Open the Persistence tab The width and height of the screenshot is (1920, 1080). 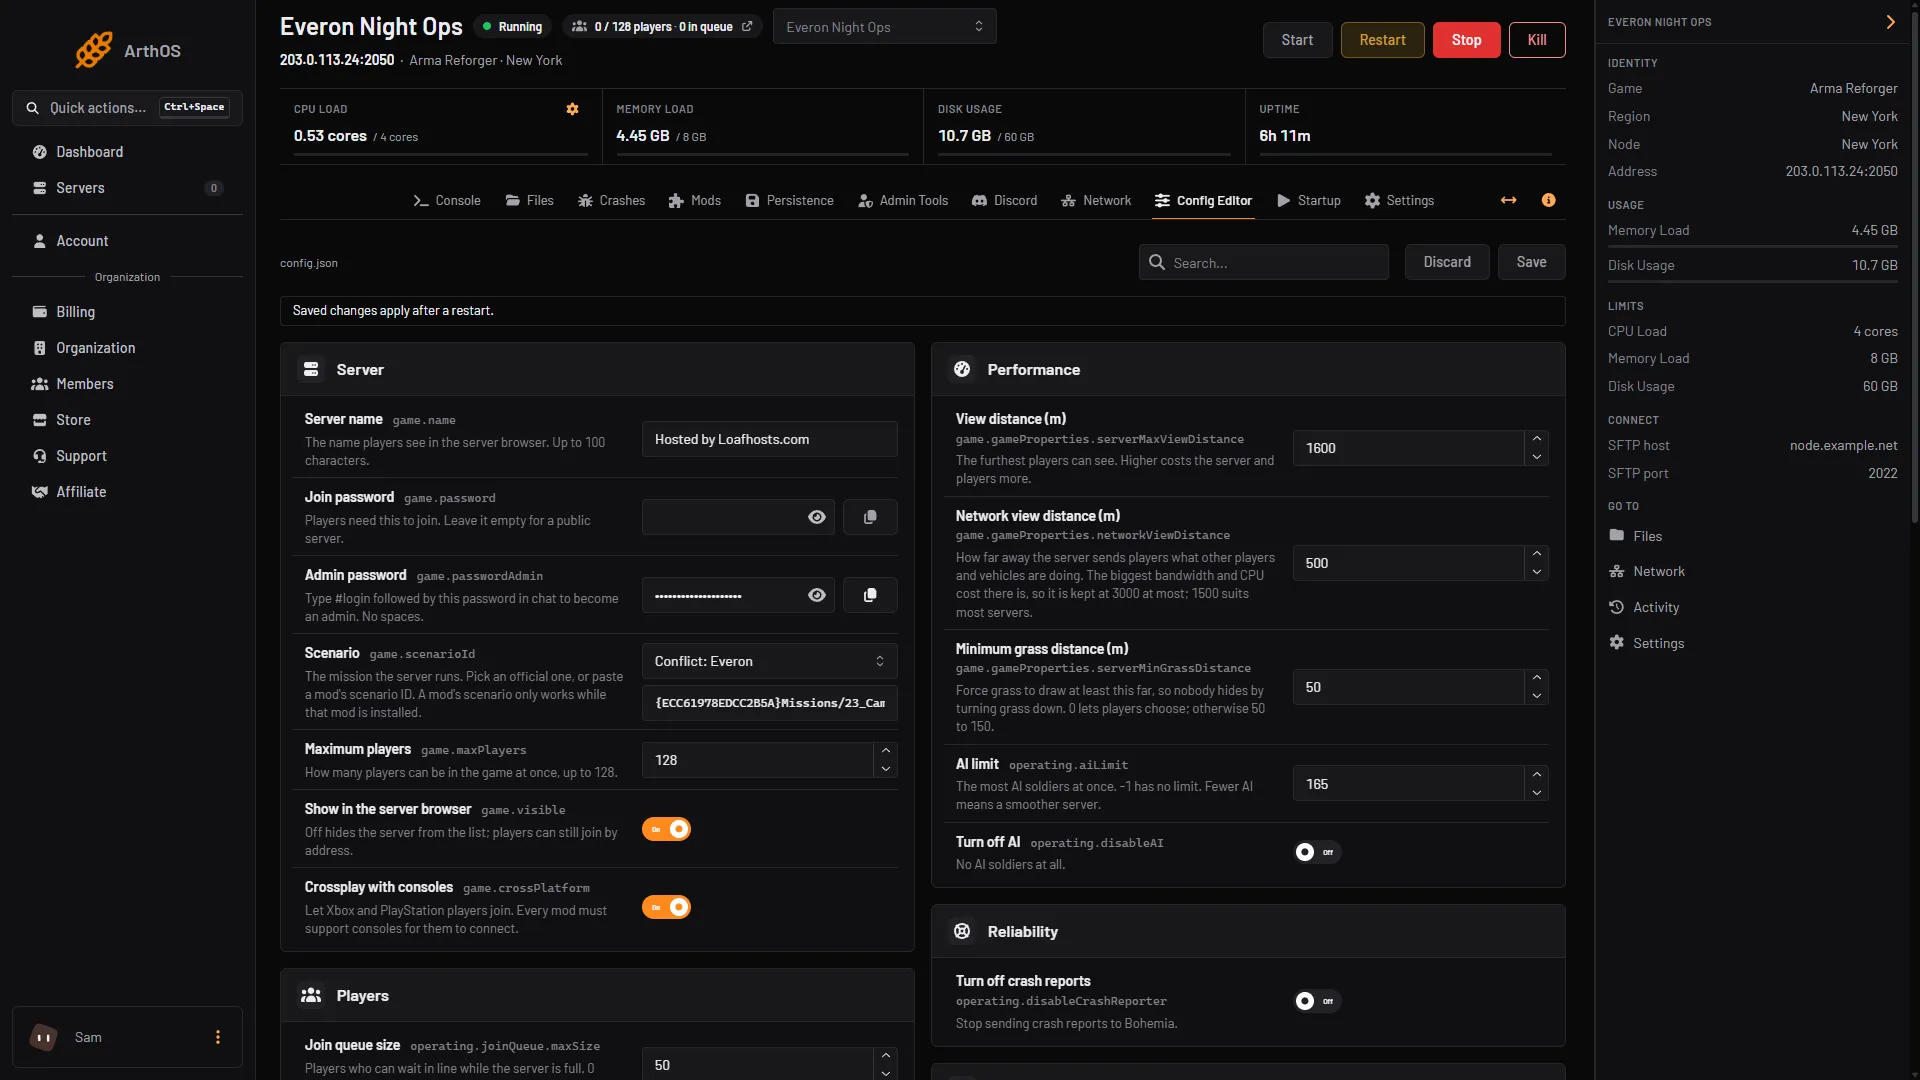(x=789, y=201)
